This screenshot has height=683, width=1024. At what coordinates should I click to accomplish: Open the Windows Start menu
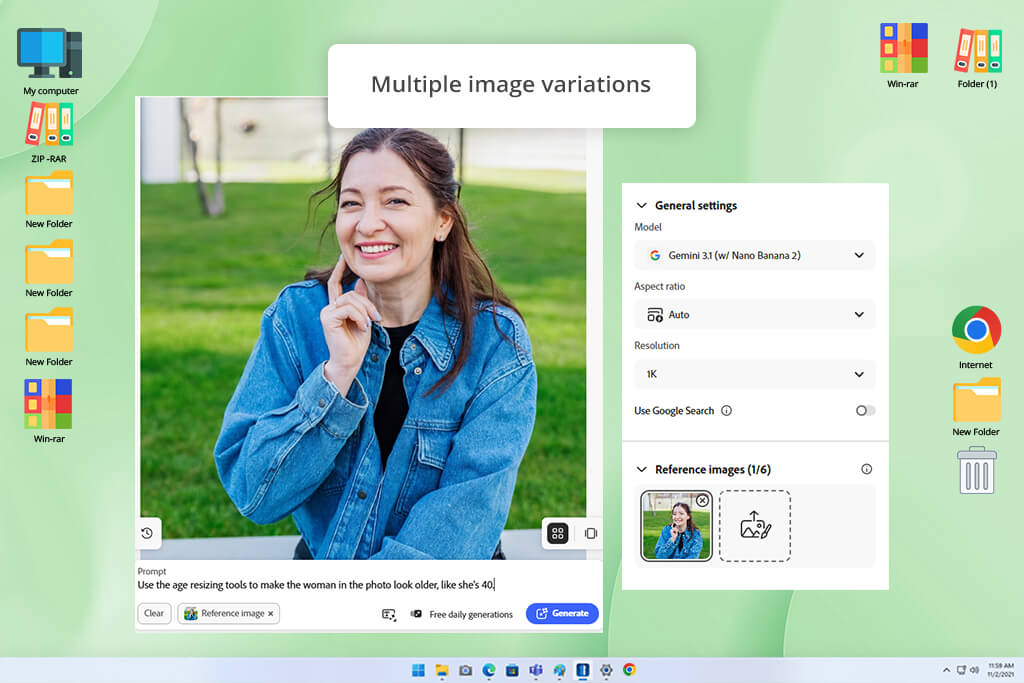[419, 670]
